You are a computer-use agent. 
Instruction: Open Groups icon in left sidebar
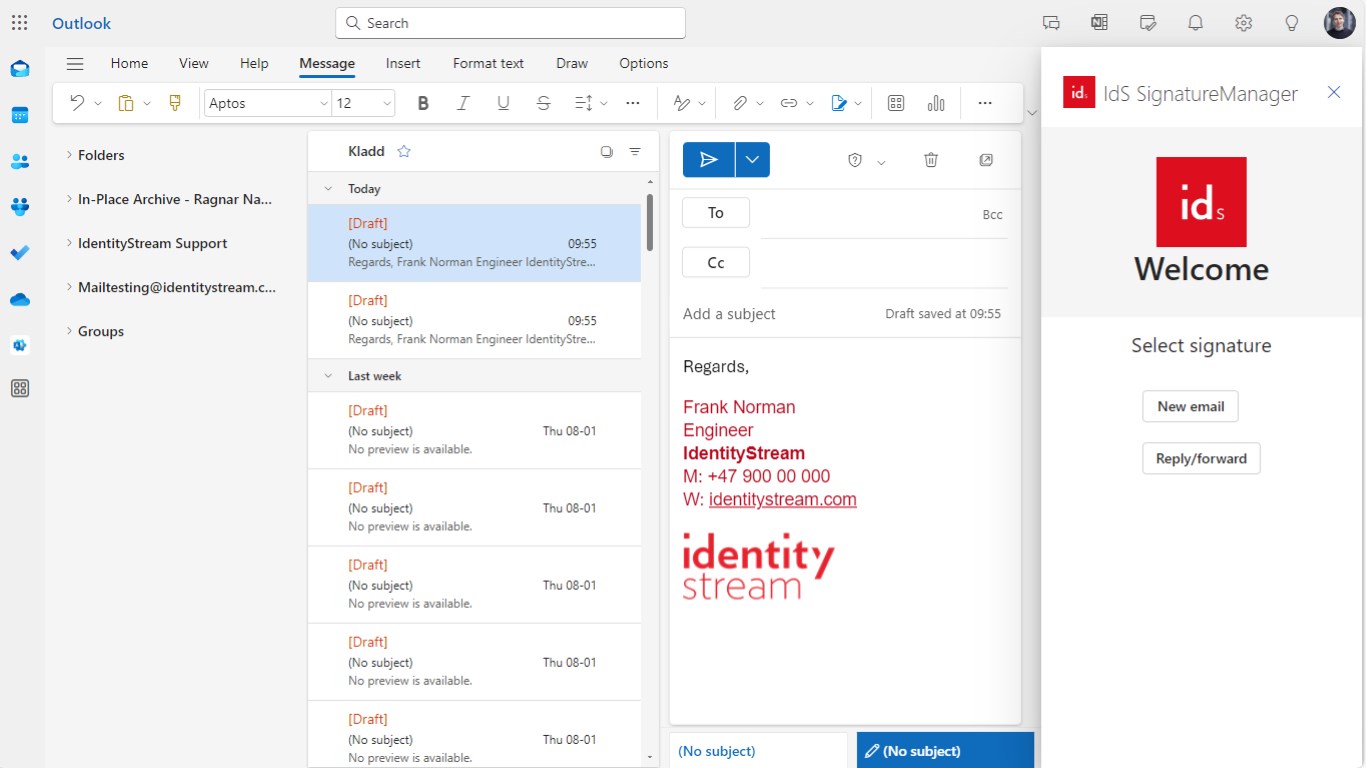point(20,207)
